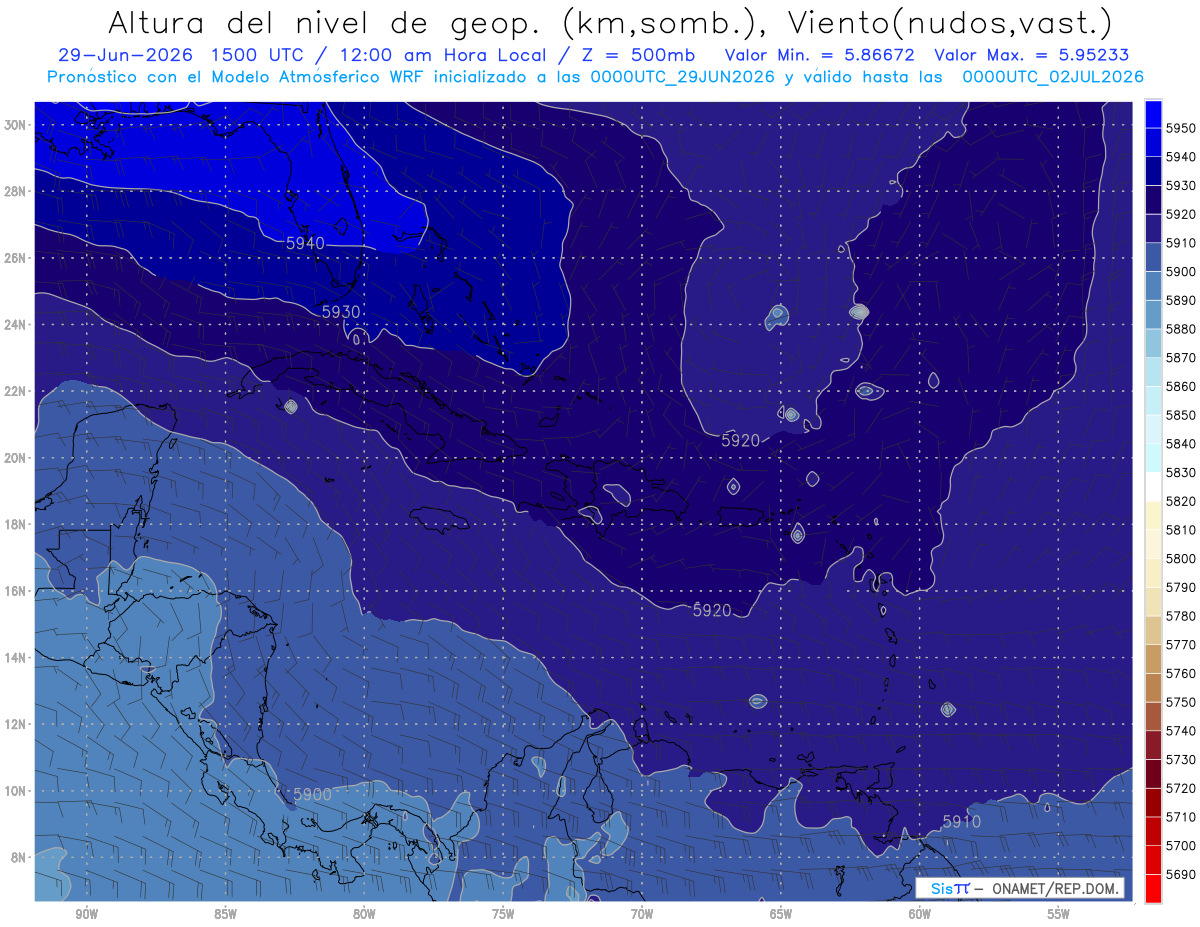Viewport: 1200px width, 927px height.
Task: Click the bright blue swatch above 5950
Action: [x=1153, y=113]
